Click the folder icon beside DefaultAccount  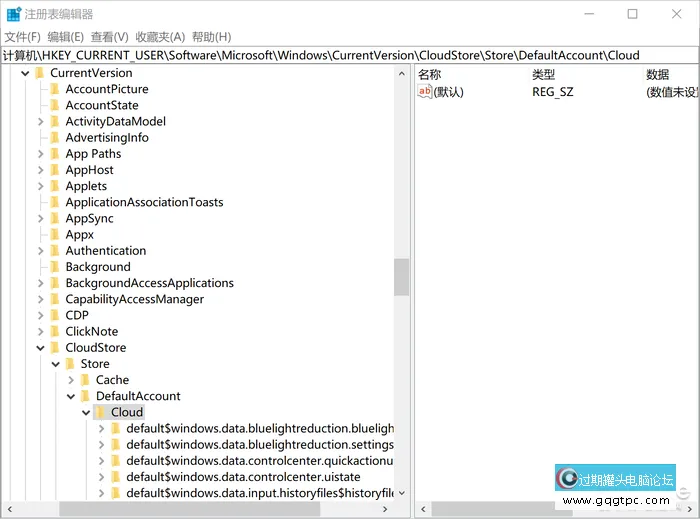coord(86,396)
